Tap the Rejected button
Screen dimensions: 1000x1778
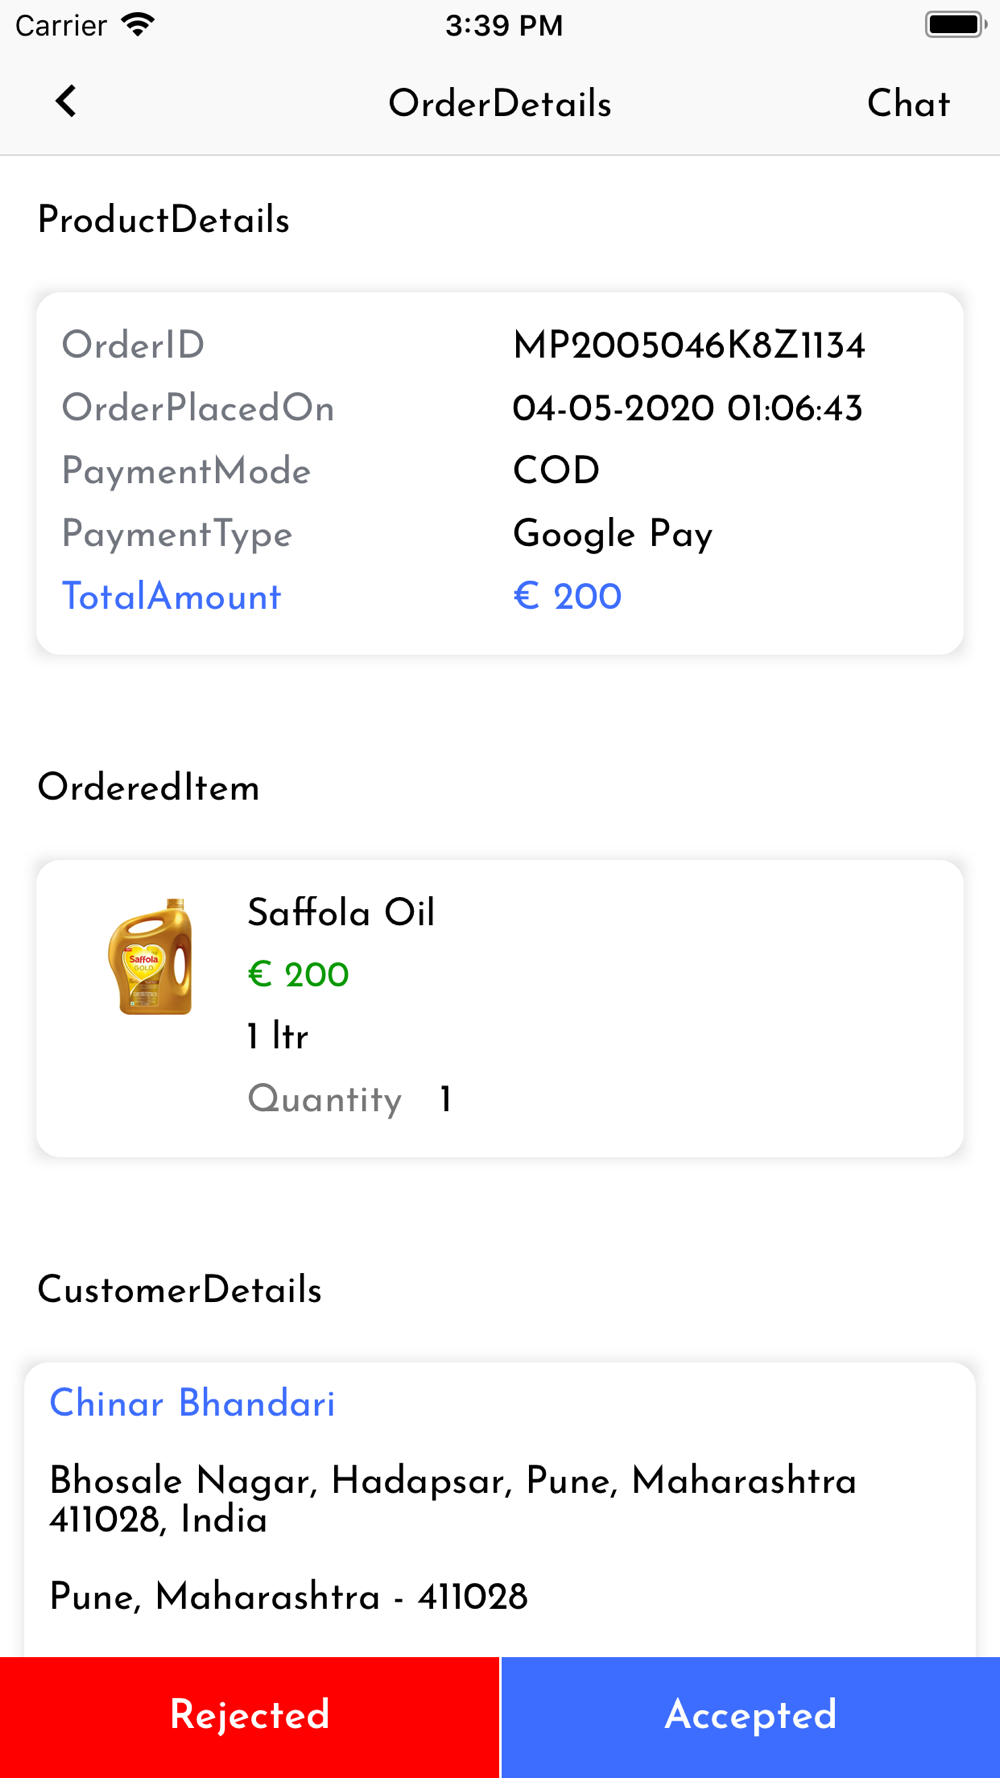click(x=249, y=1717)
